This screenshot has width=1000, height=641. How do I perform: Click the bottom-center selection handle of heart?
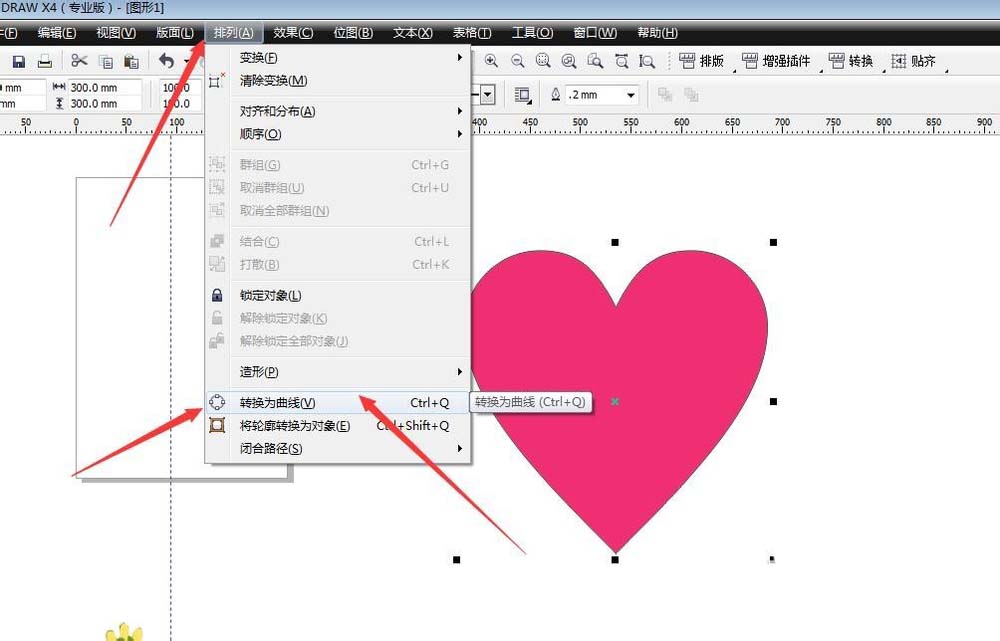(615, 560)
